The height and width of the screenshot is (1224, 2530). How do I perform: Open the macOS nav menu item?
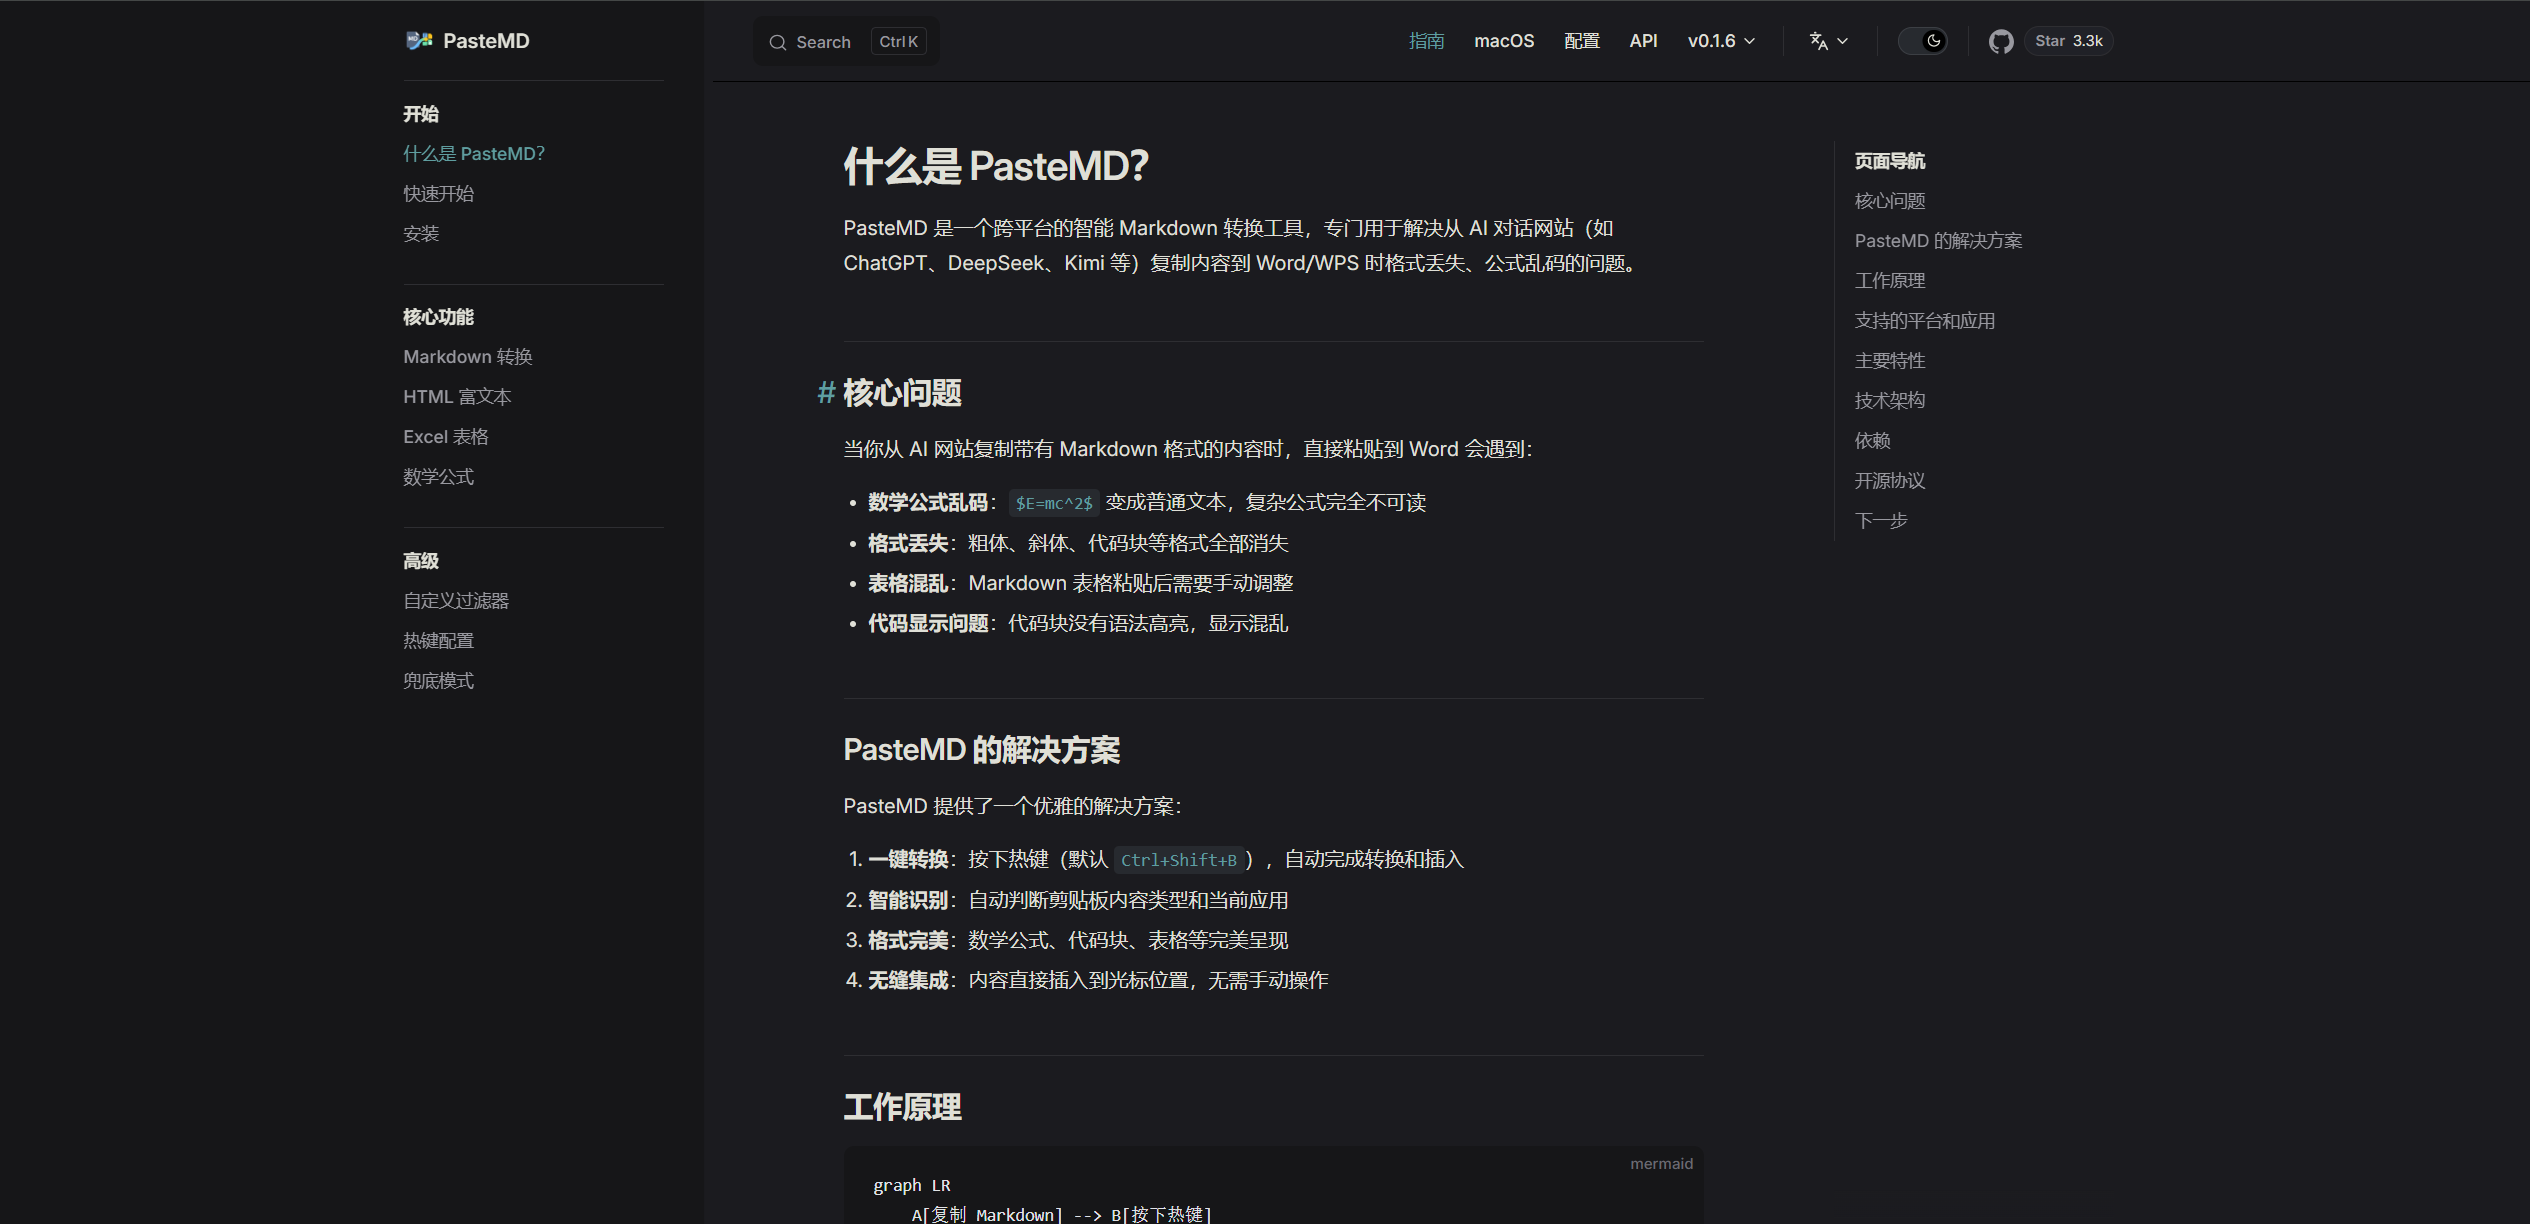point(1503,41)
